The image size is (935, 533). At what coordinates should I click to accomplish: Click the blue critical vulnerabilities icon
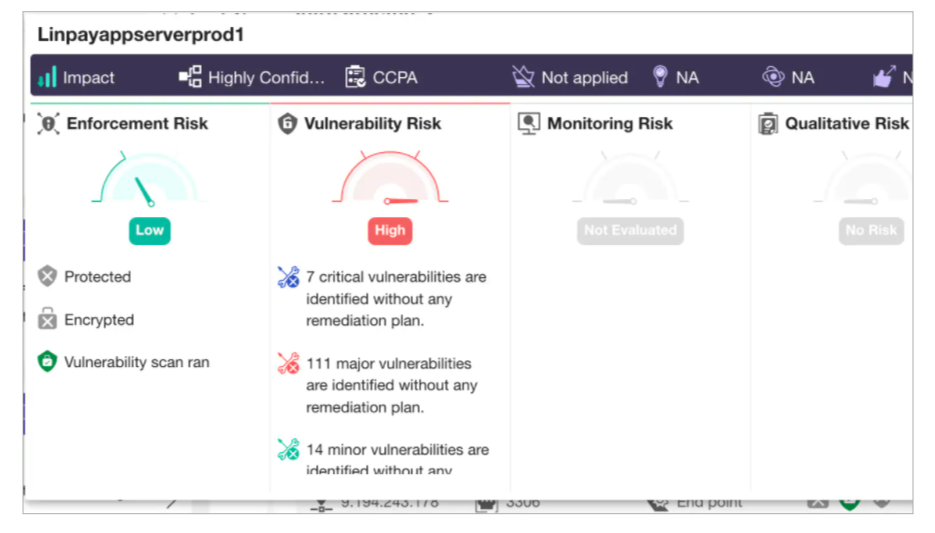pos(288,278)
